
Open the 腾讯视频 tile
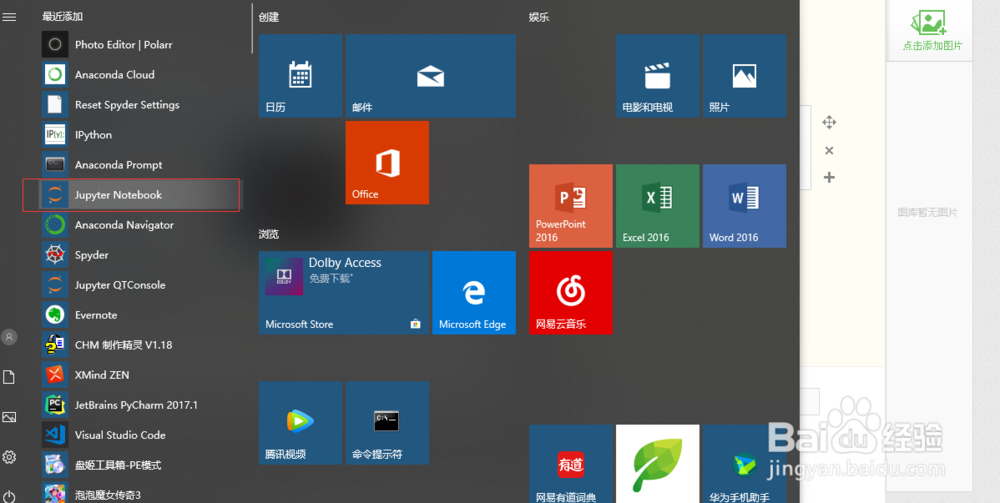coord(300,423)
